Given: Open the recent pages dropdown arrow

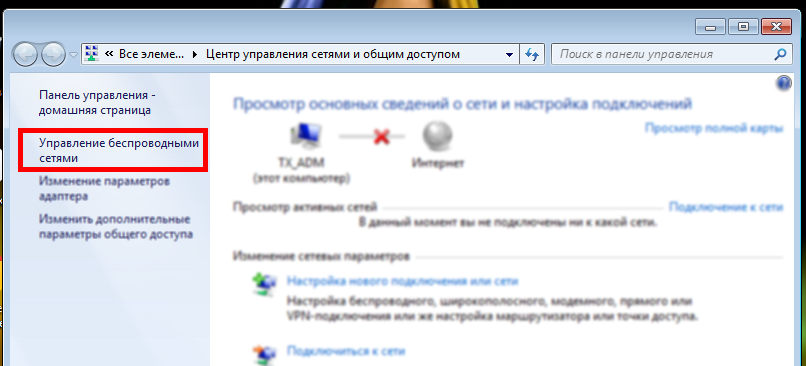Looking at the screenshot, I should point(73,54).
